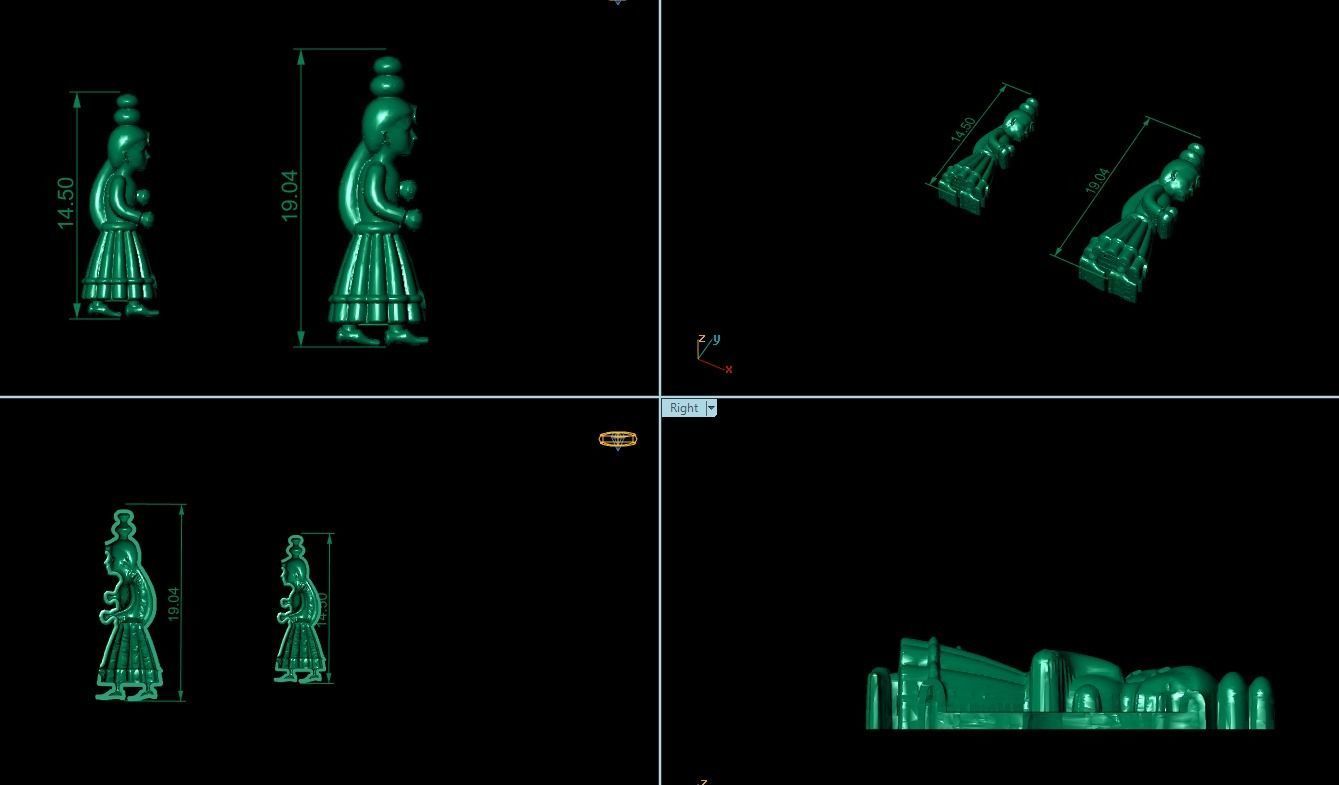Screen dimensions: 1339x785
Task: Select the 14.50 dimension label in the perspective view
Action: [962, 130]
